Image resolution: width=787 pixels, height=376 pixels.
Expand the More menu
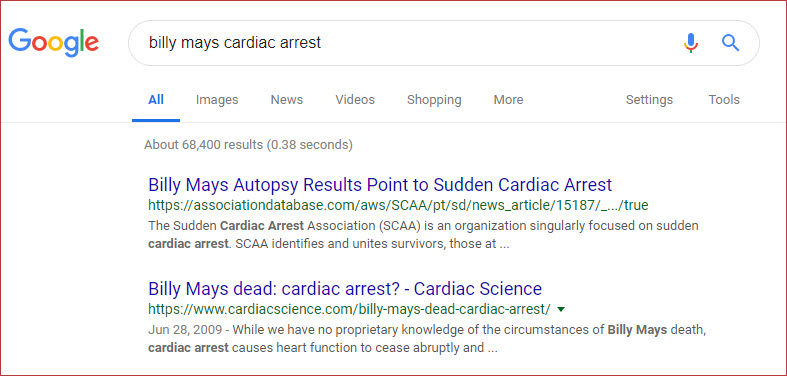tap(508, 100)
